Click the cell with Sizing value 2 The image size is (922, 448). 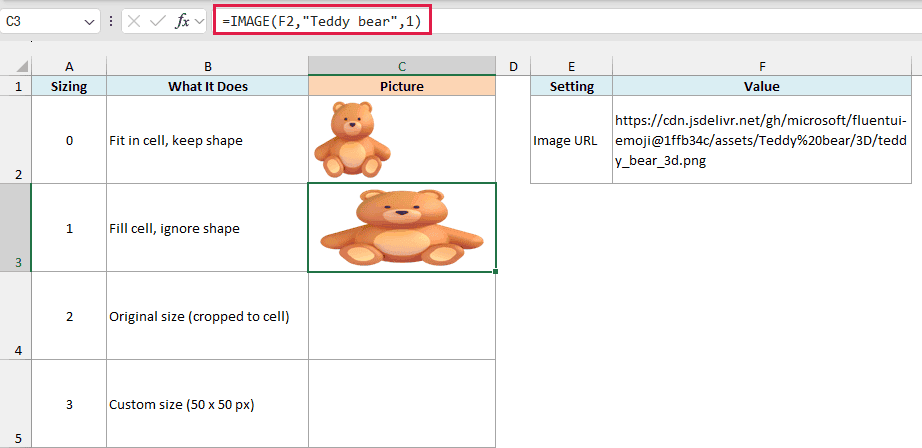[69, 316]
